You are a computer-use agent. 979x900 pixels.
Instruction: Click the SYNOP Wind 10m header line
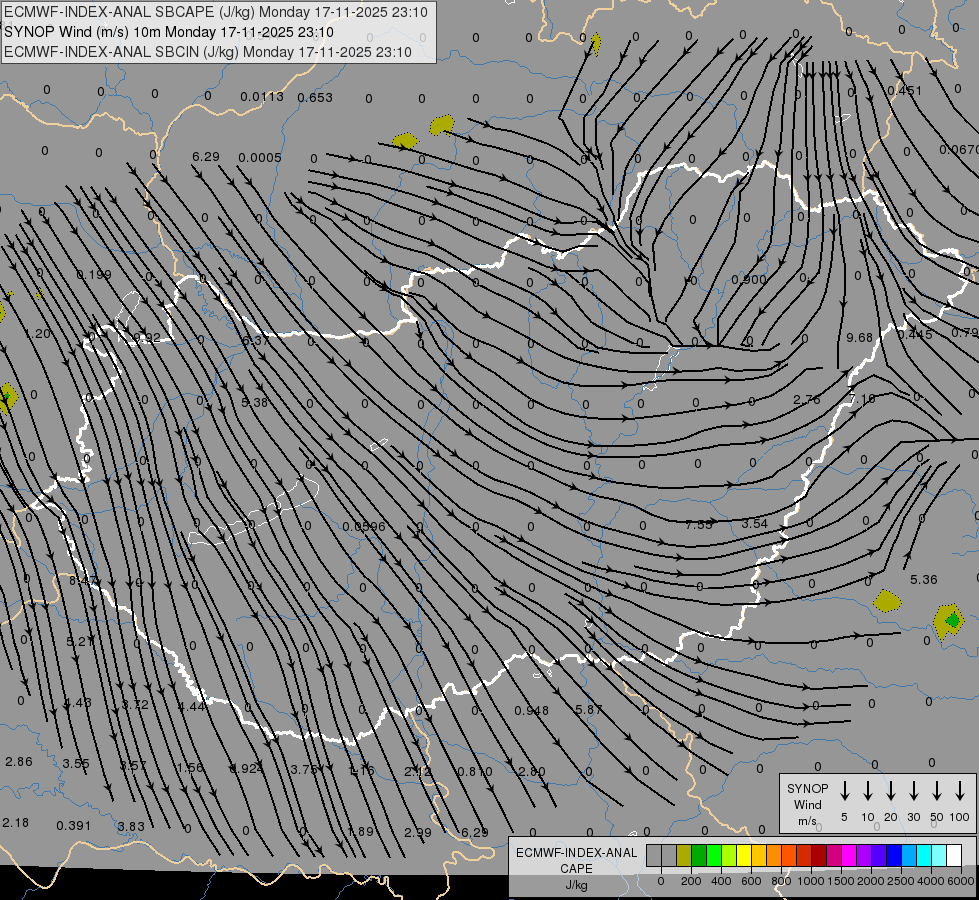169,32
